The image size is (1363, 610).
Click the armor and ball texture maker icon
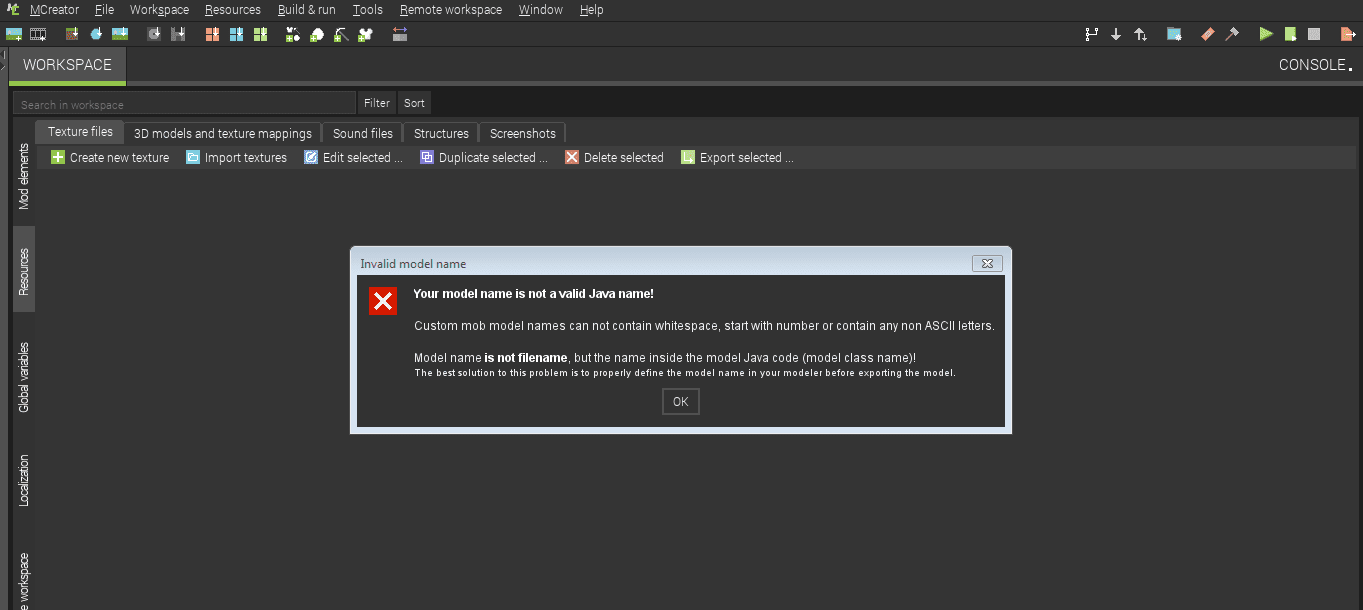click(293, 34)
